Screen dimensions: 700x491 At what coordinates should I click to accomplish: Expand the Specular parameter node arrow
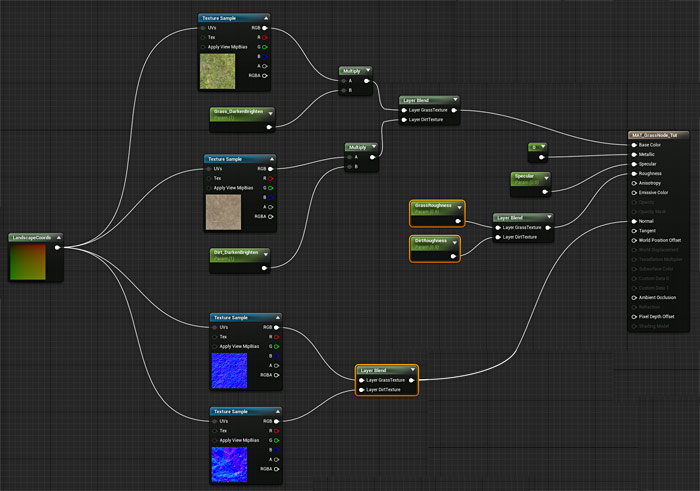click(x=545, y=176)
